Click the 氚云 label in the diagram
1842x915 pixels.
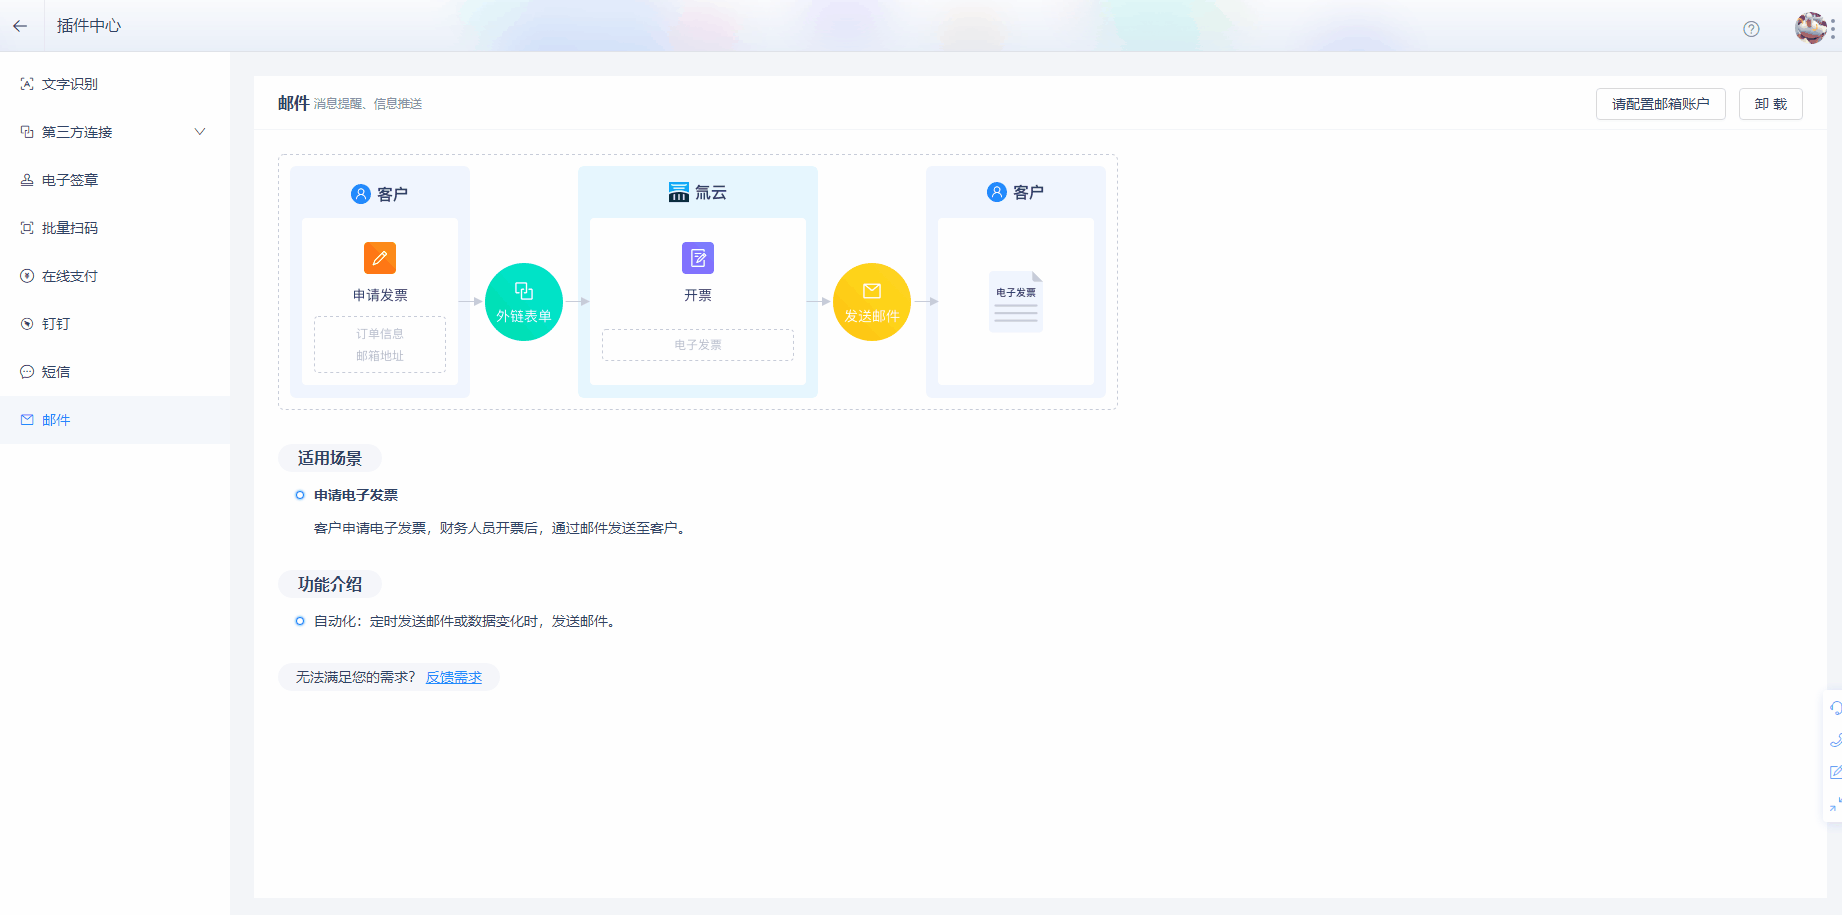[711, 192]
